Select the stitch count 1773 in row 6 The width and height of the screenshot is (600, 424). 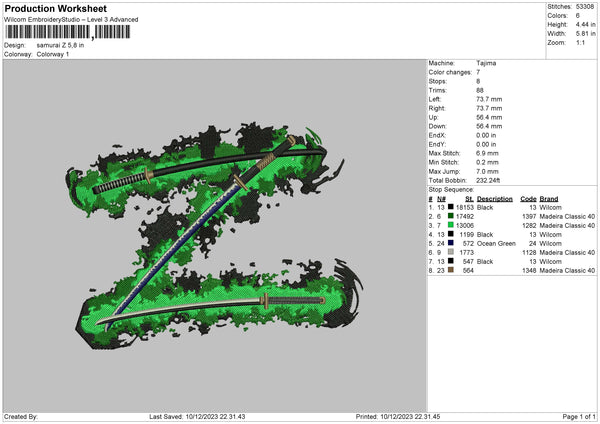click(x=466, y=253)
